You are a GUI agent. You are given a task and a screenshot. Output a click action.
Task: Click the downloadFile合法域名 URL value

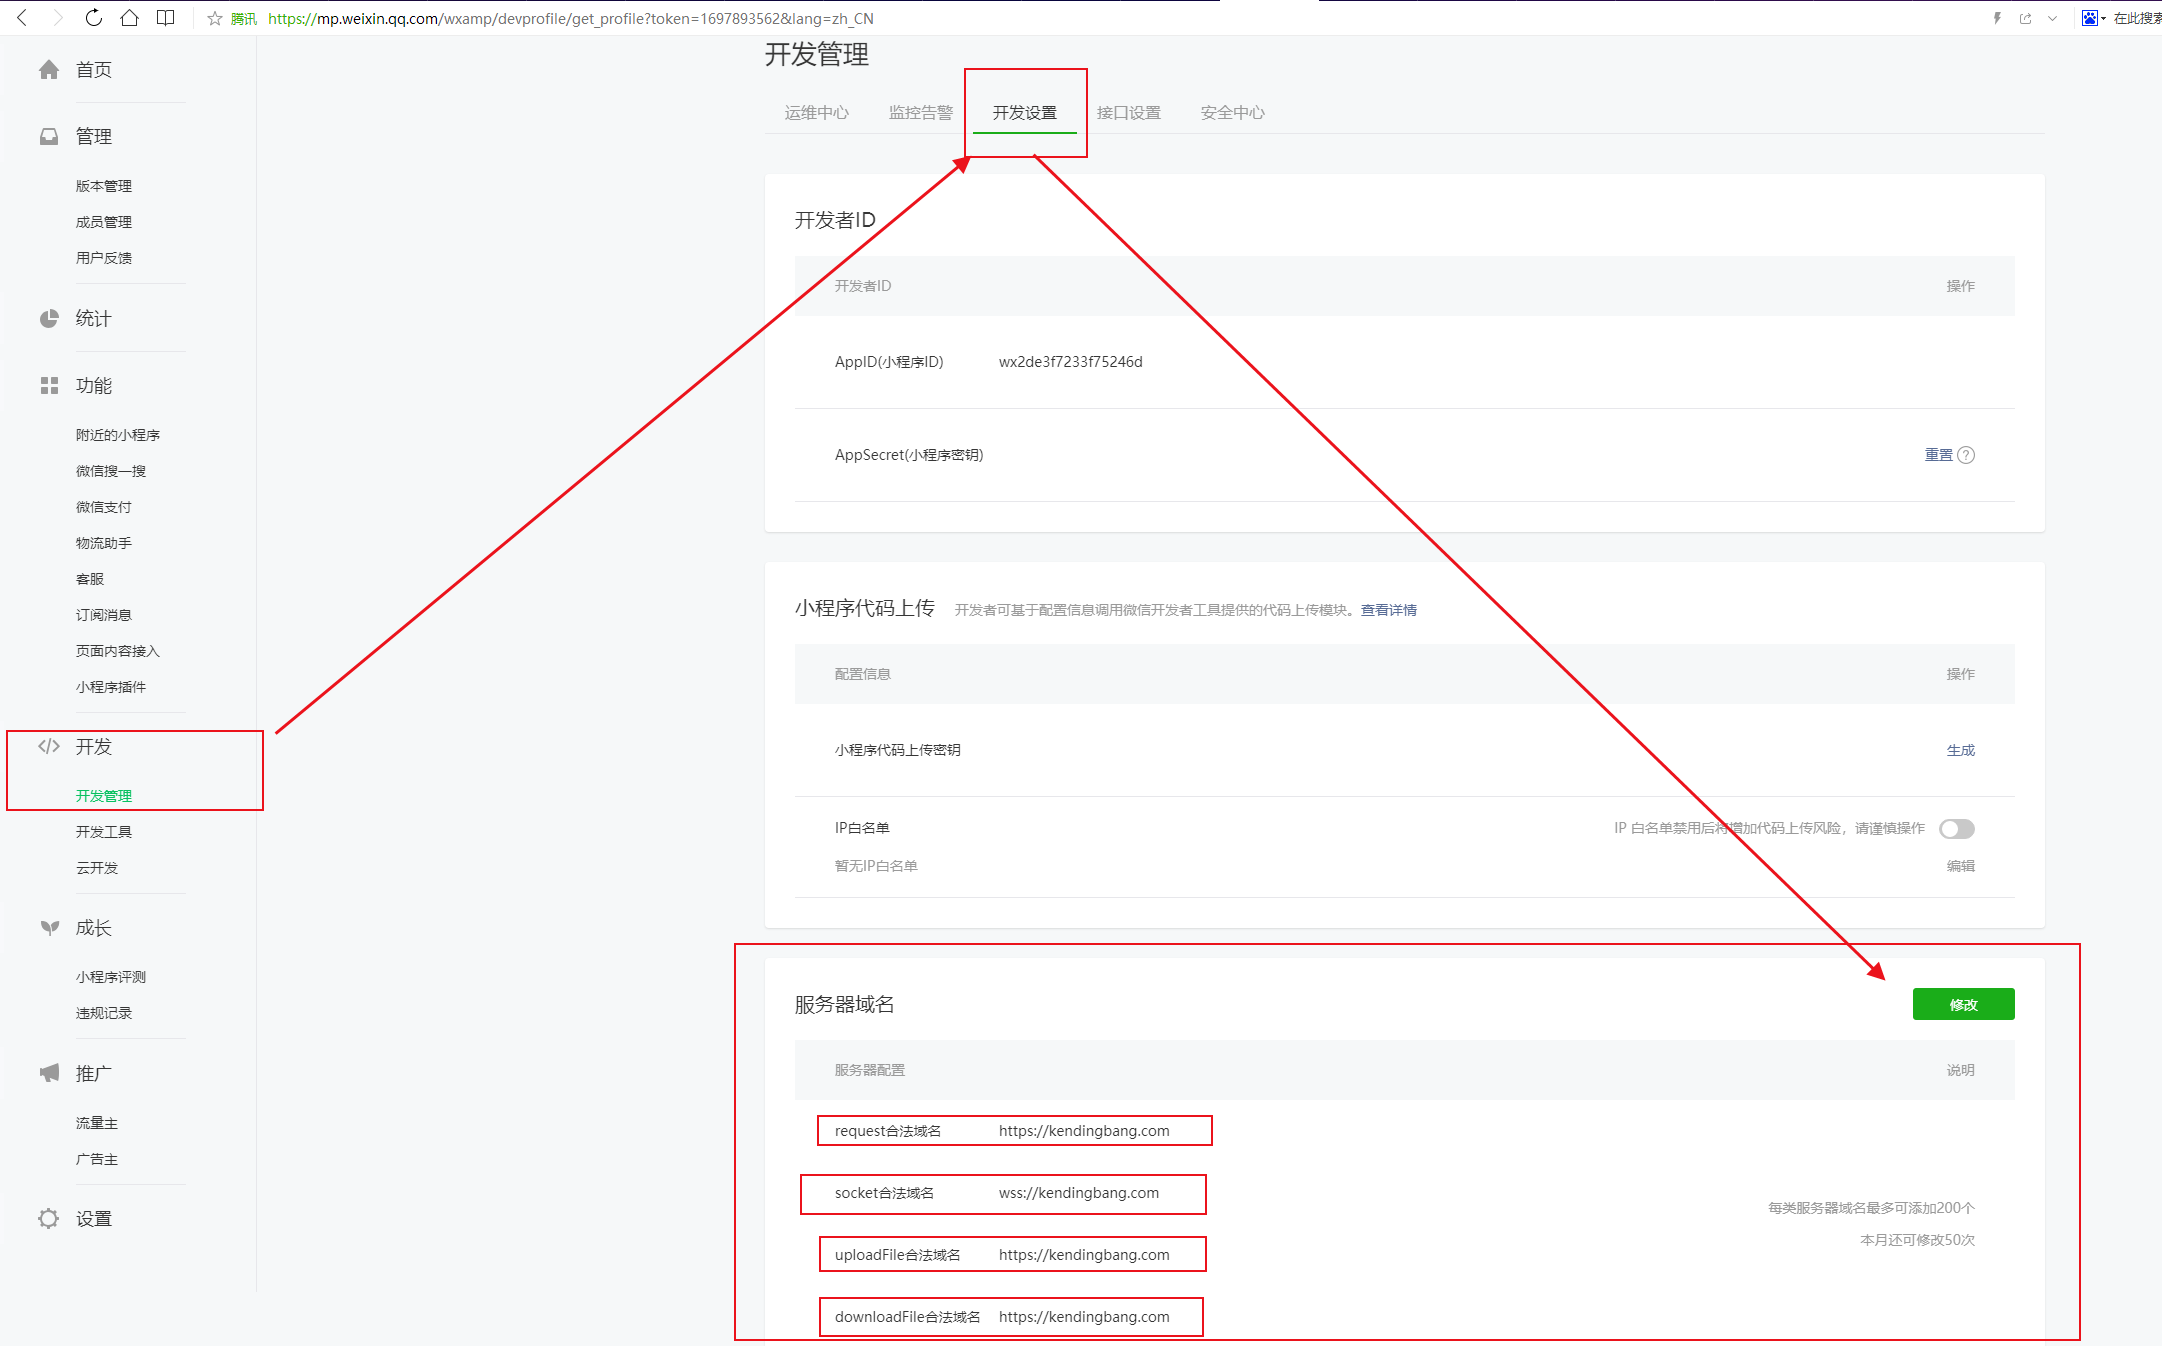click(1084, 1317)
